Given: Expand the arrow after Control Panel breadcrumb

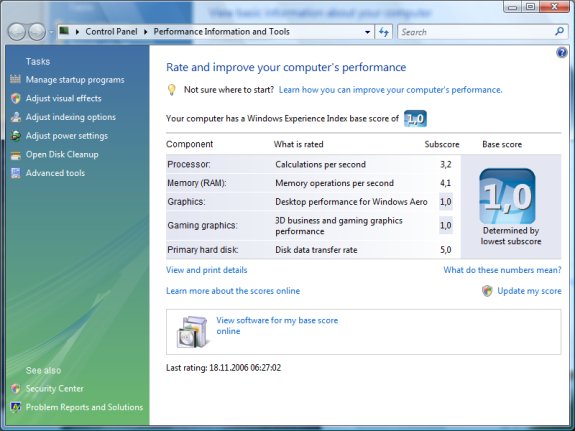Looking at the screenshot, I should (146, 32).
